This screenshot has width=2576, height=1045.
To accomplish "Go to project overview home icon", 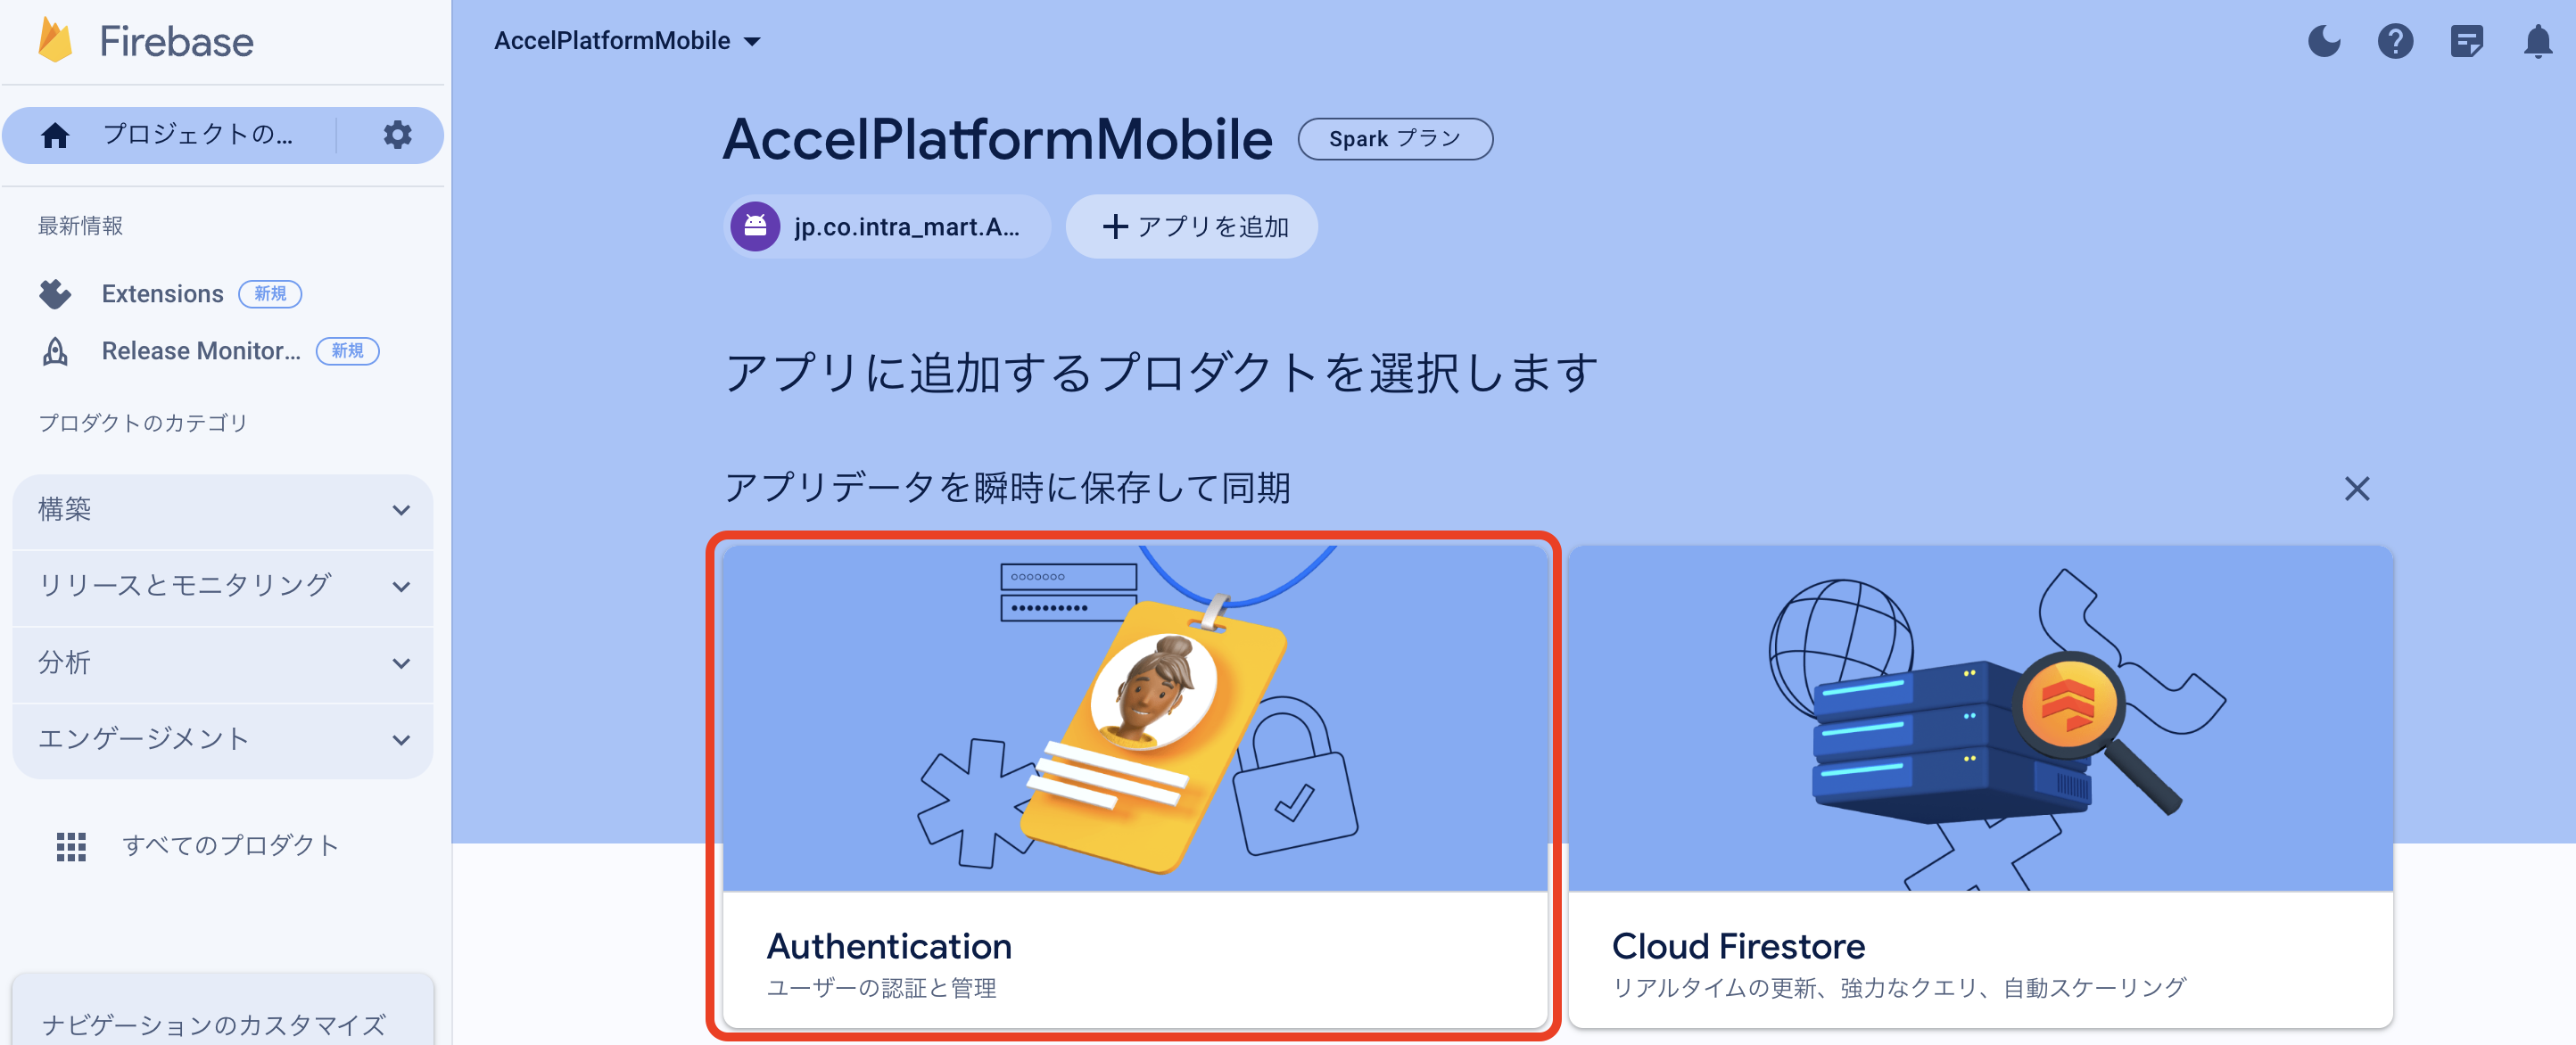I will (55, 135).
